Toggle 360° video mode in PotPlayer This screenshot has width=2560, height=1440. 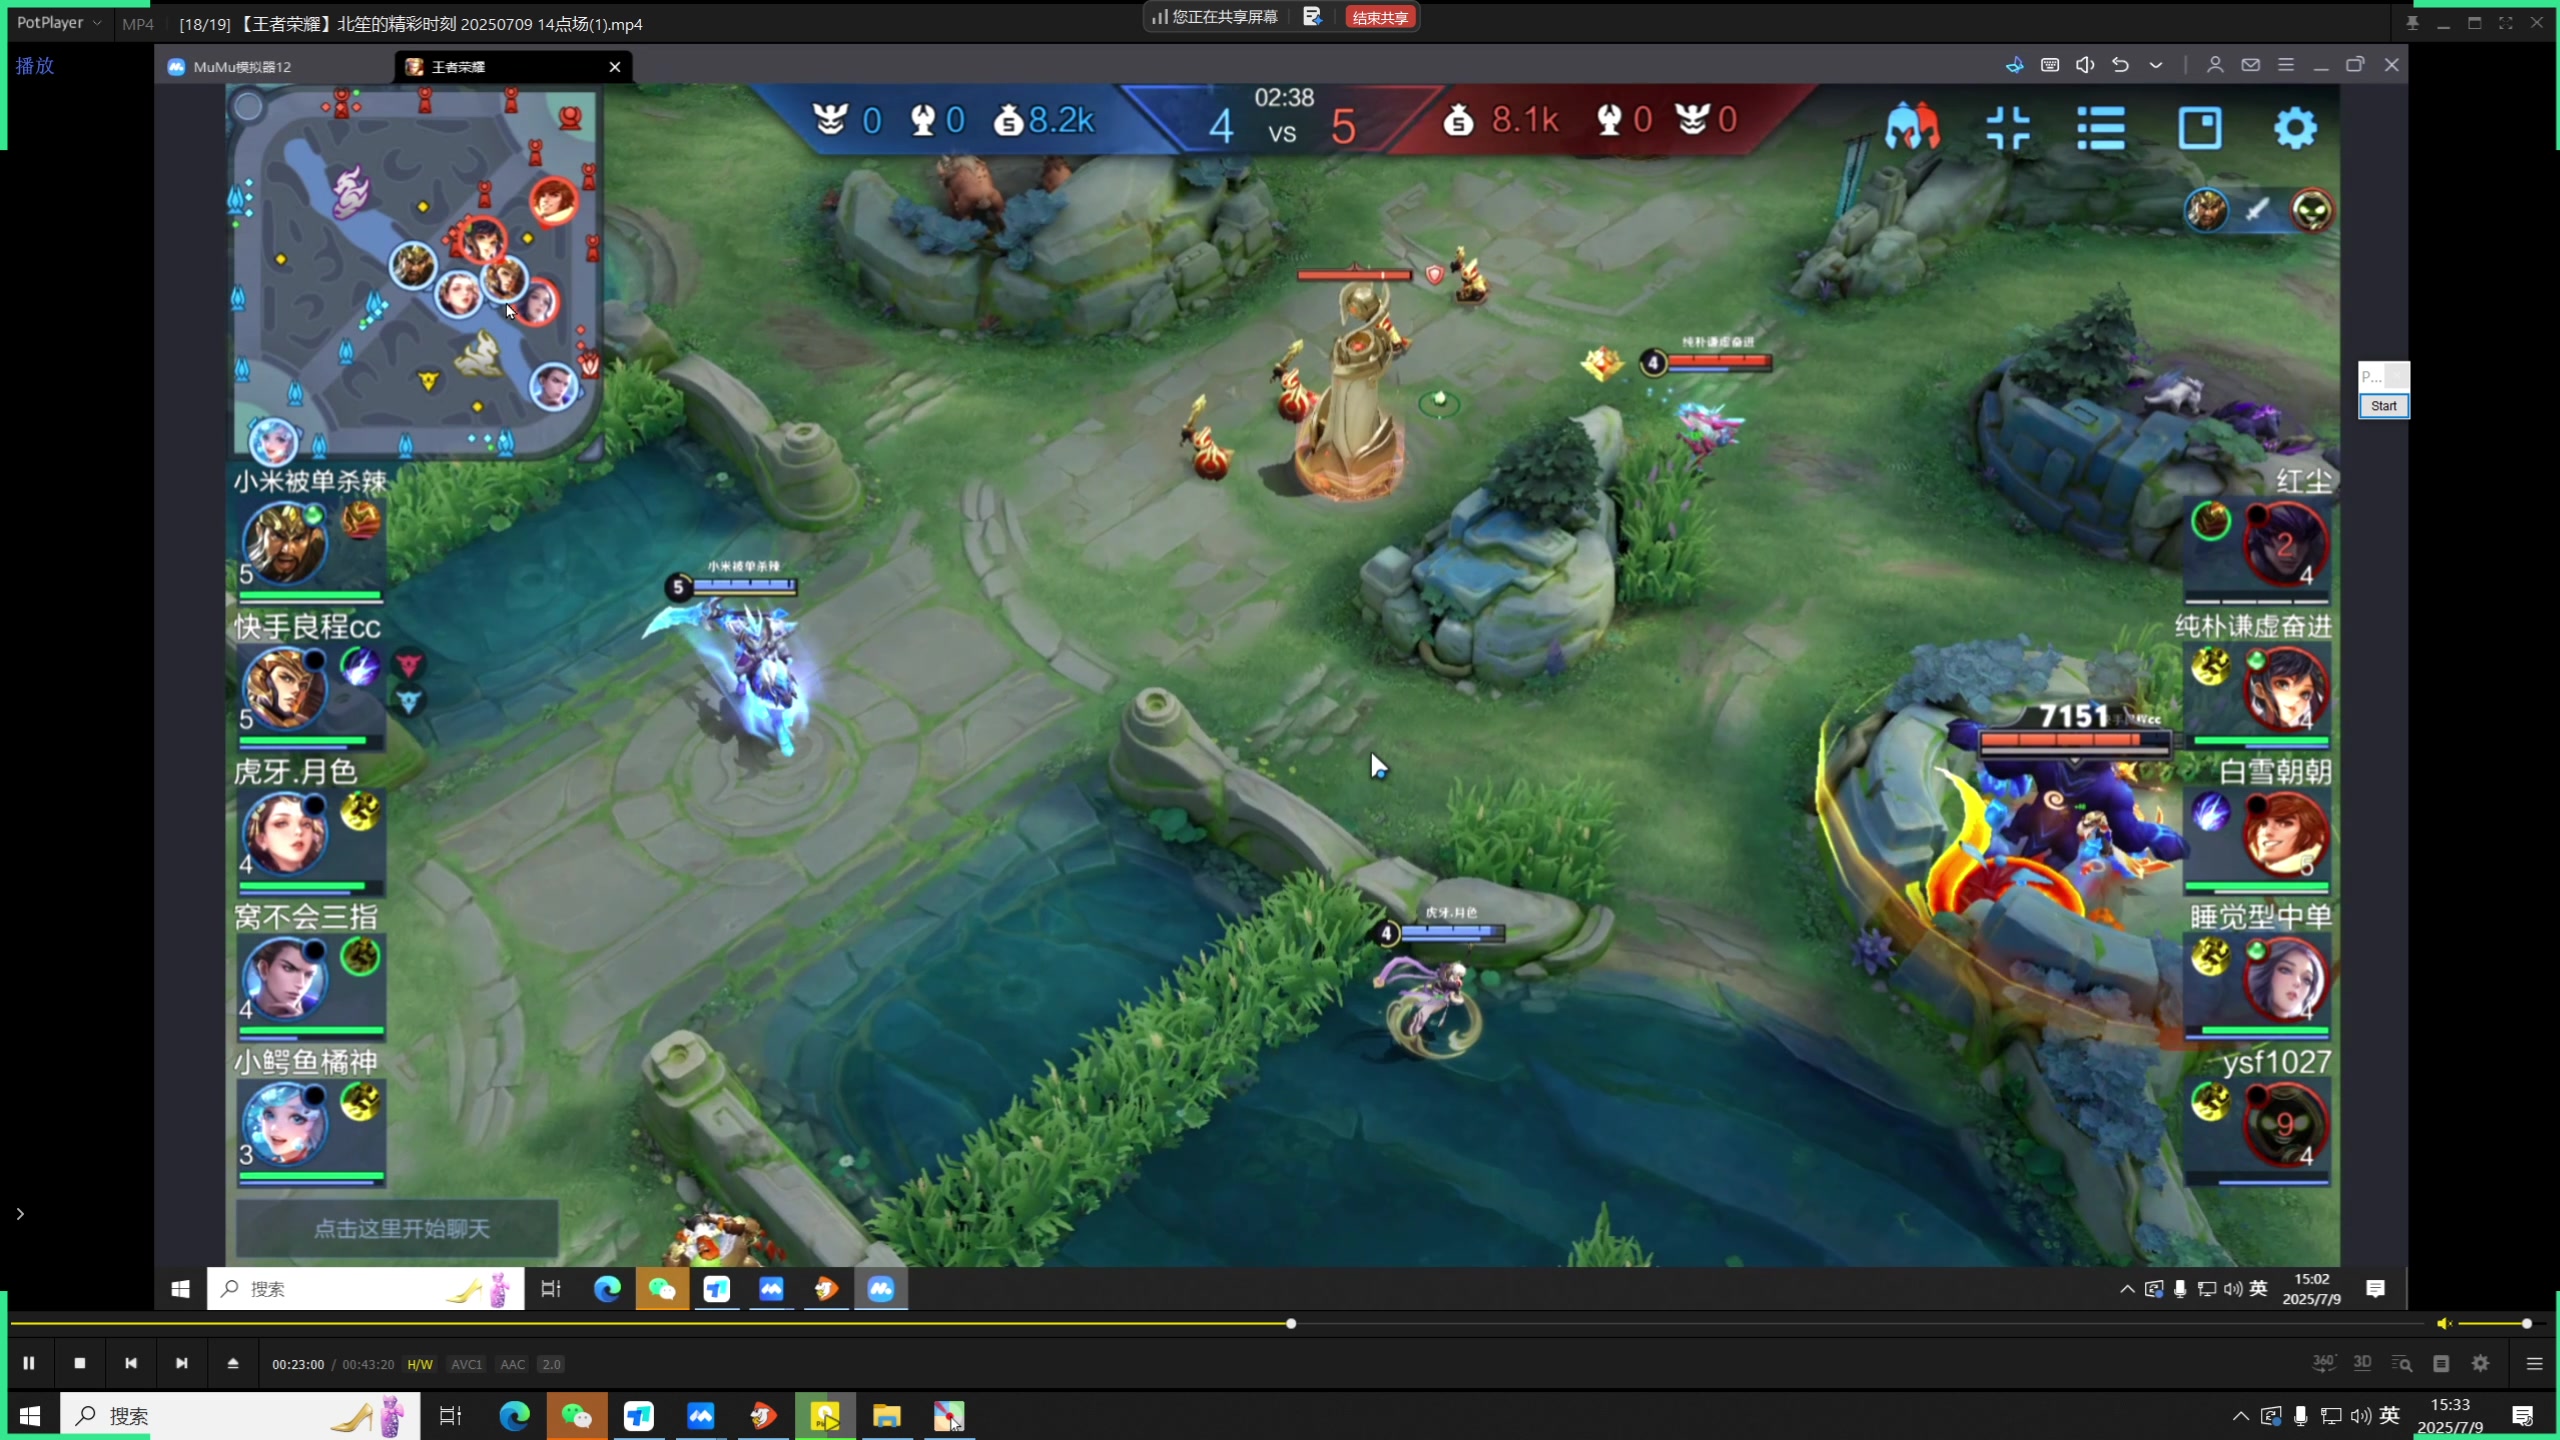click(2323, 1363)
